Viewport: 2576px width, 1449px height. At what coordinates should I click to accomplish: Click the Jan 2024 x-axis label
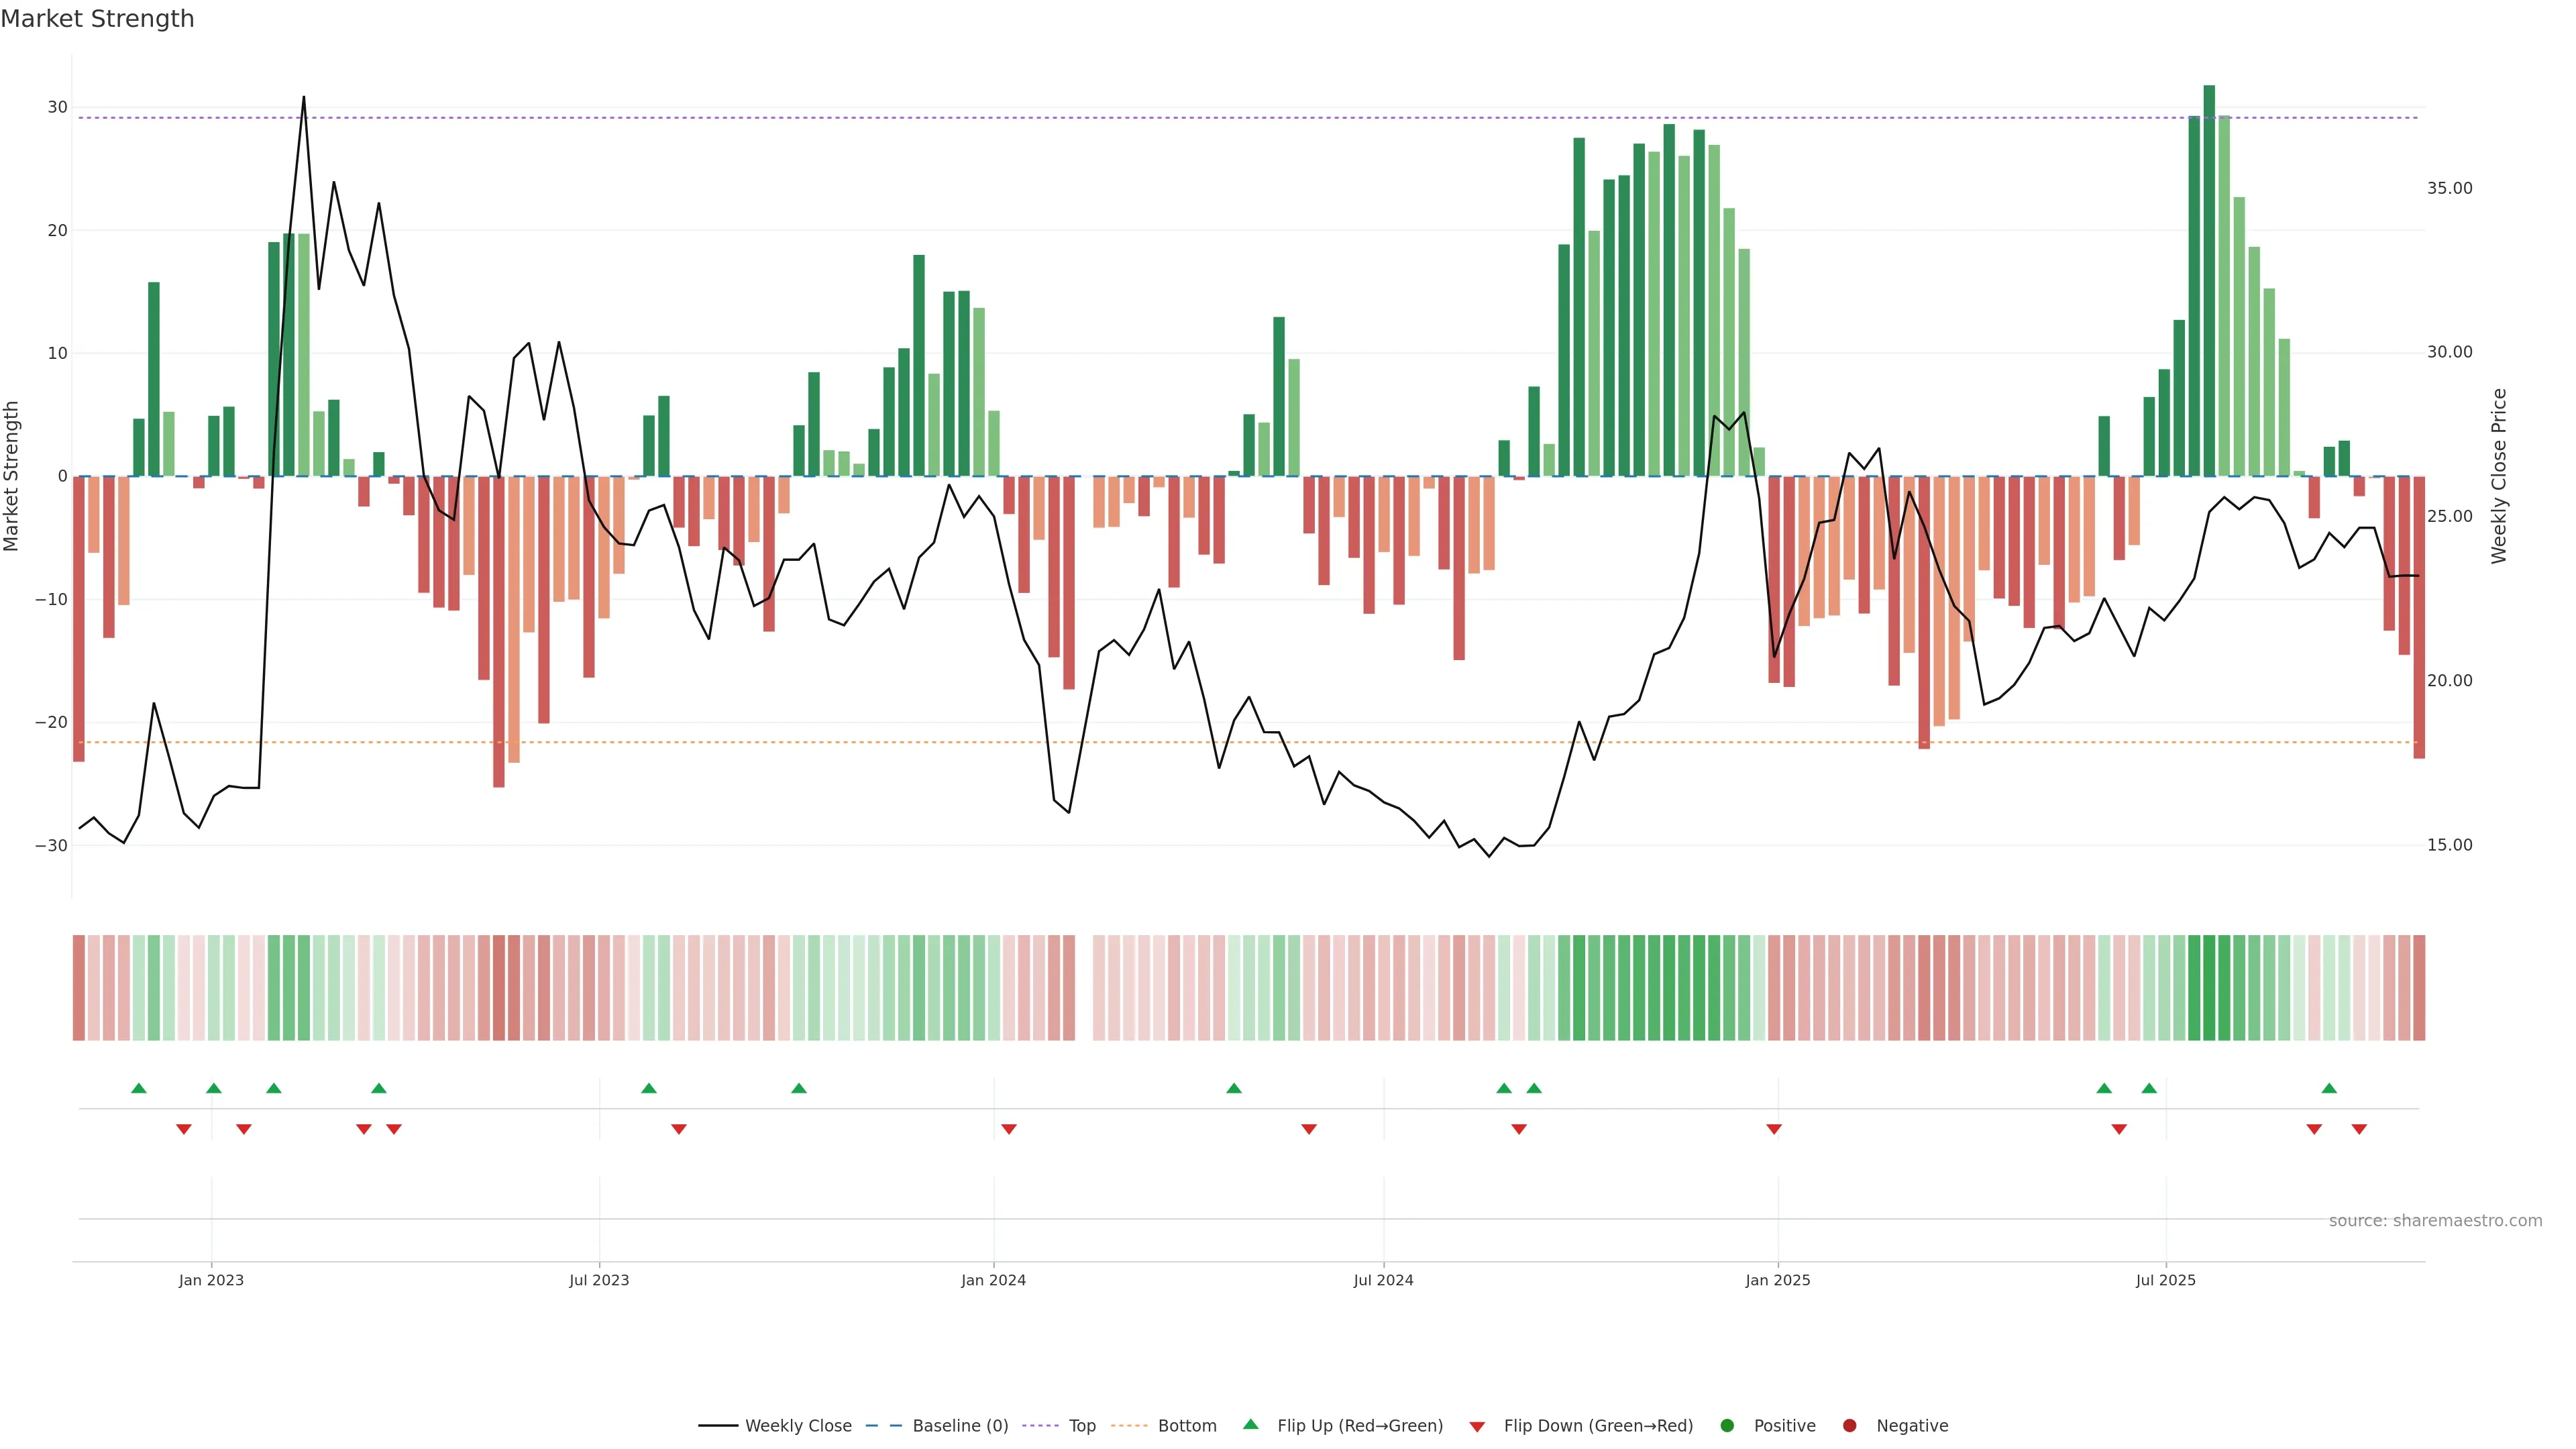pyautogui.click(x=993, y=1280)
